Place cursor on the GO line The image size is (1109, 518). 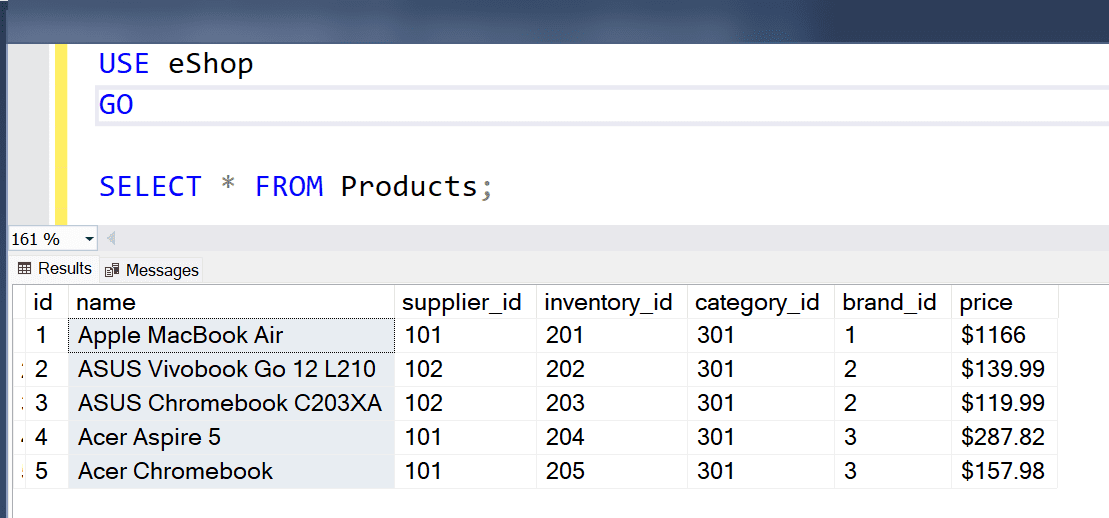[602, 105]
